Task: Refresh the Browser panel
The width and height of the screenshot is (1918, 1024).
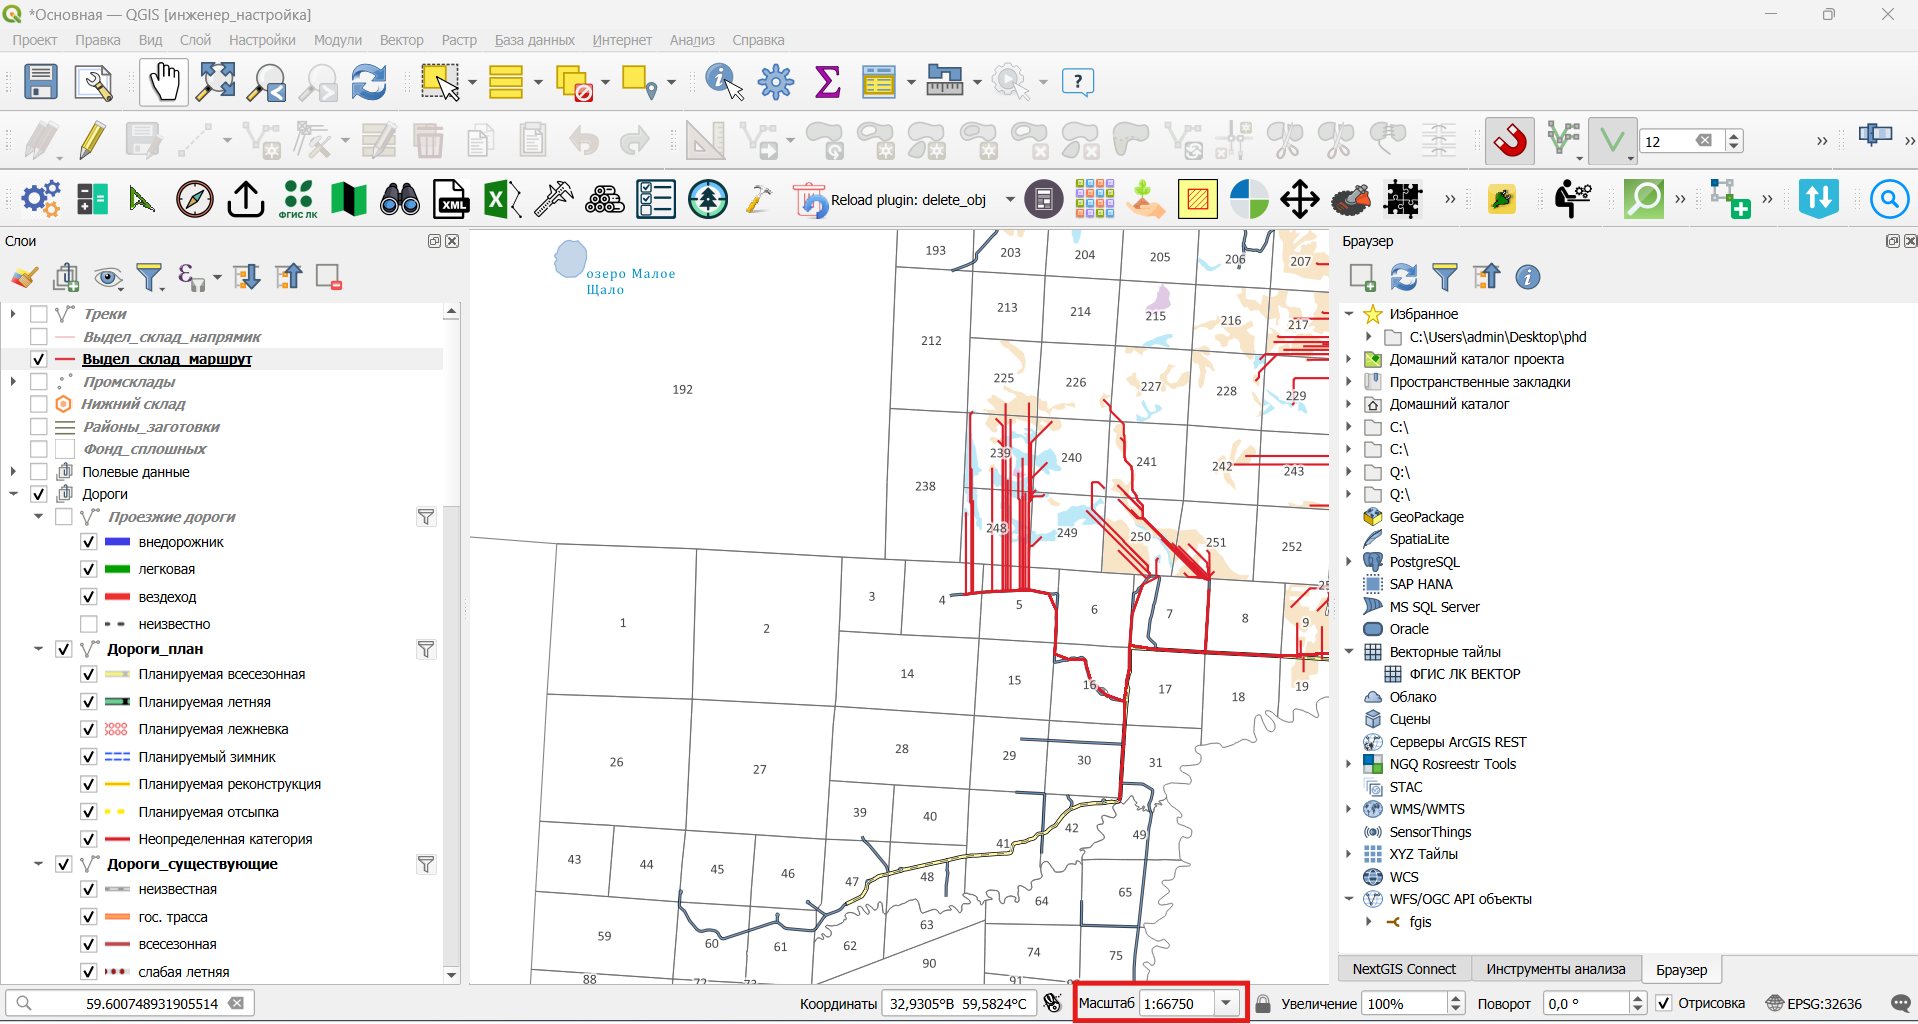Action: [x=1404, y=277]
